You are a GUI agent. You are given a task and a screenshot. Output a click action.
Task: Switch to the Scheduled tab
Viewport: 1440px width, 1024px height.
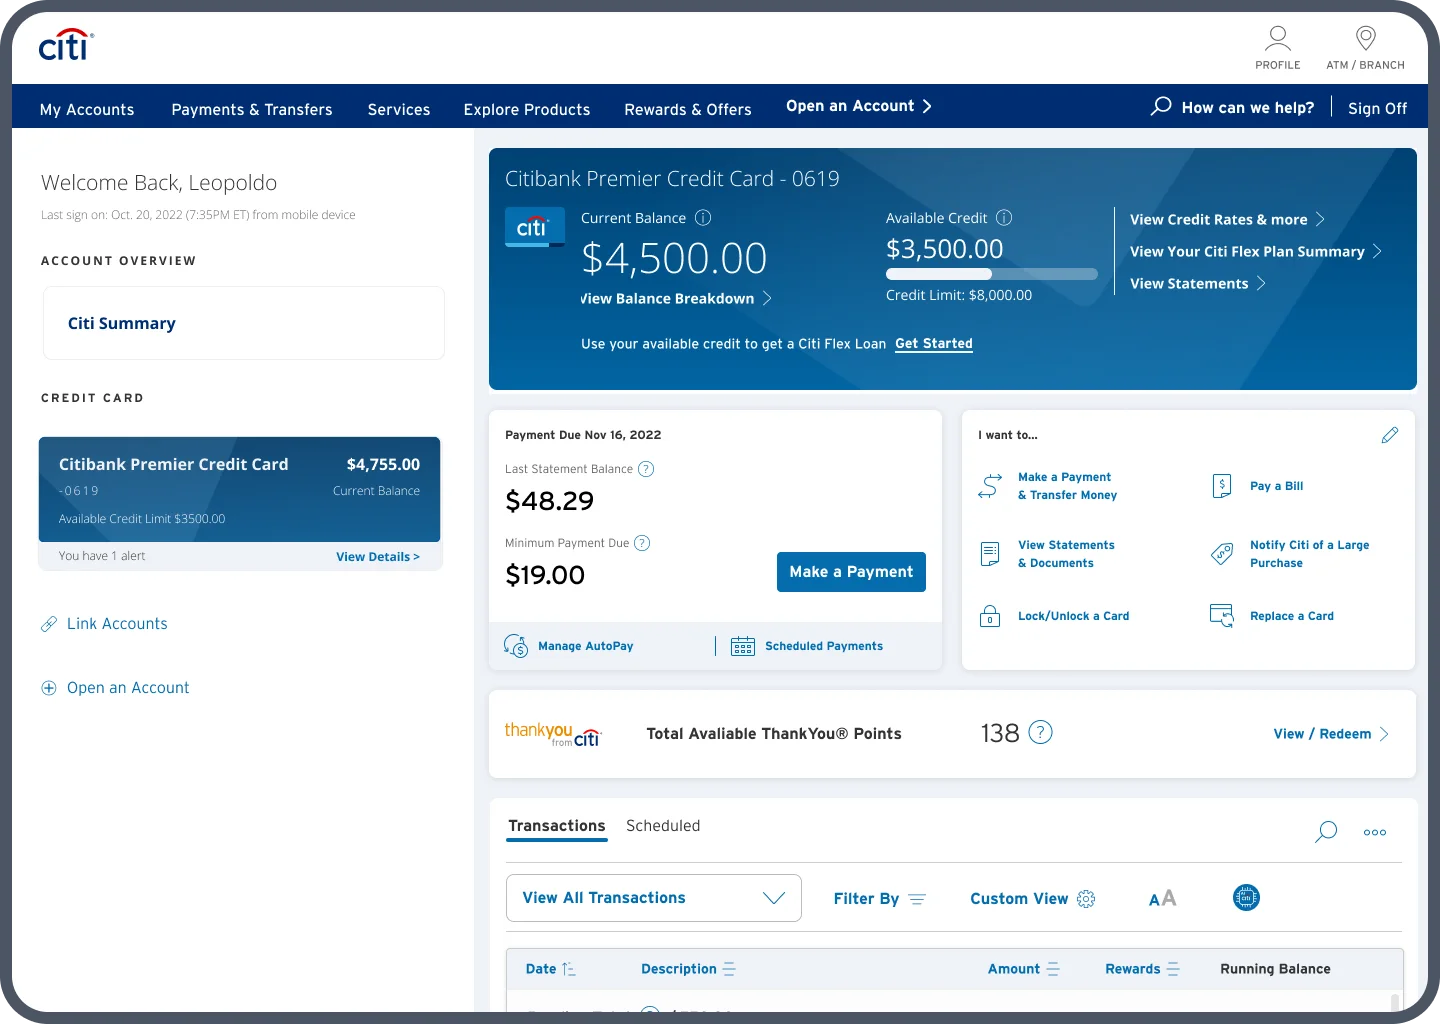coord(663,826)
